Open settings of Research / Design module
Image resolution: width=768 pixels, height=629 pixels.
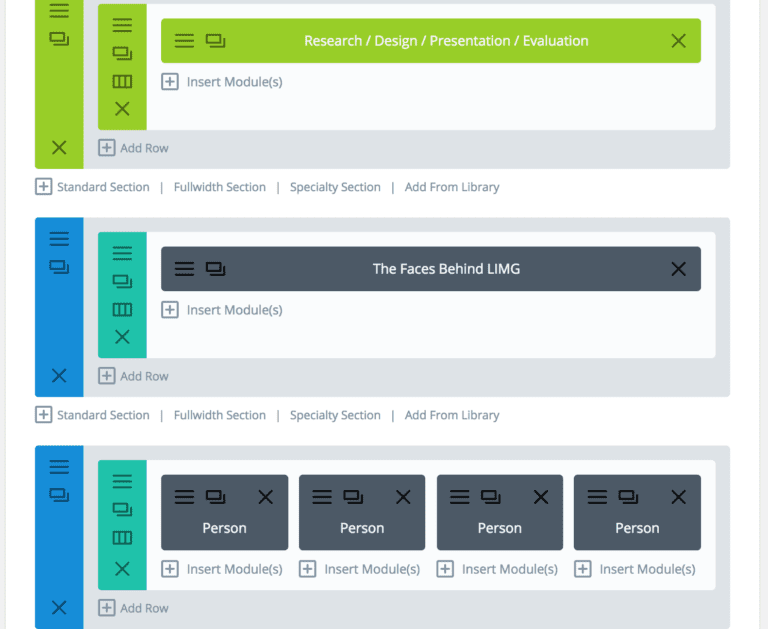(184, 41)
